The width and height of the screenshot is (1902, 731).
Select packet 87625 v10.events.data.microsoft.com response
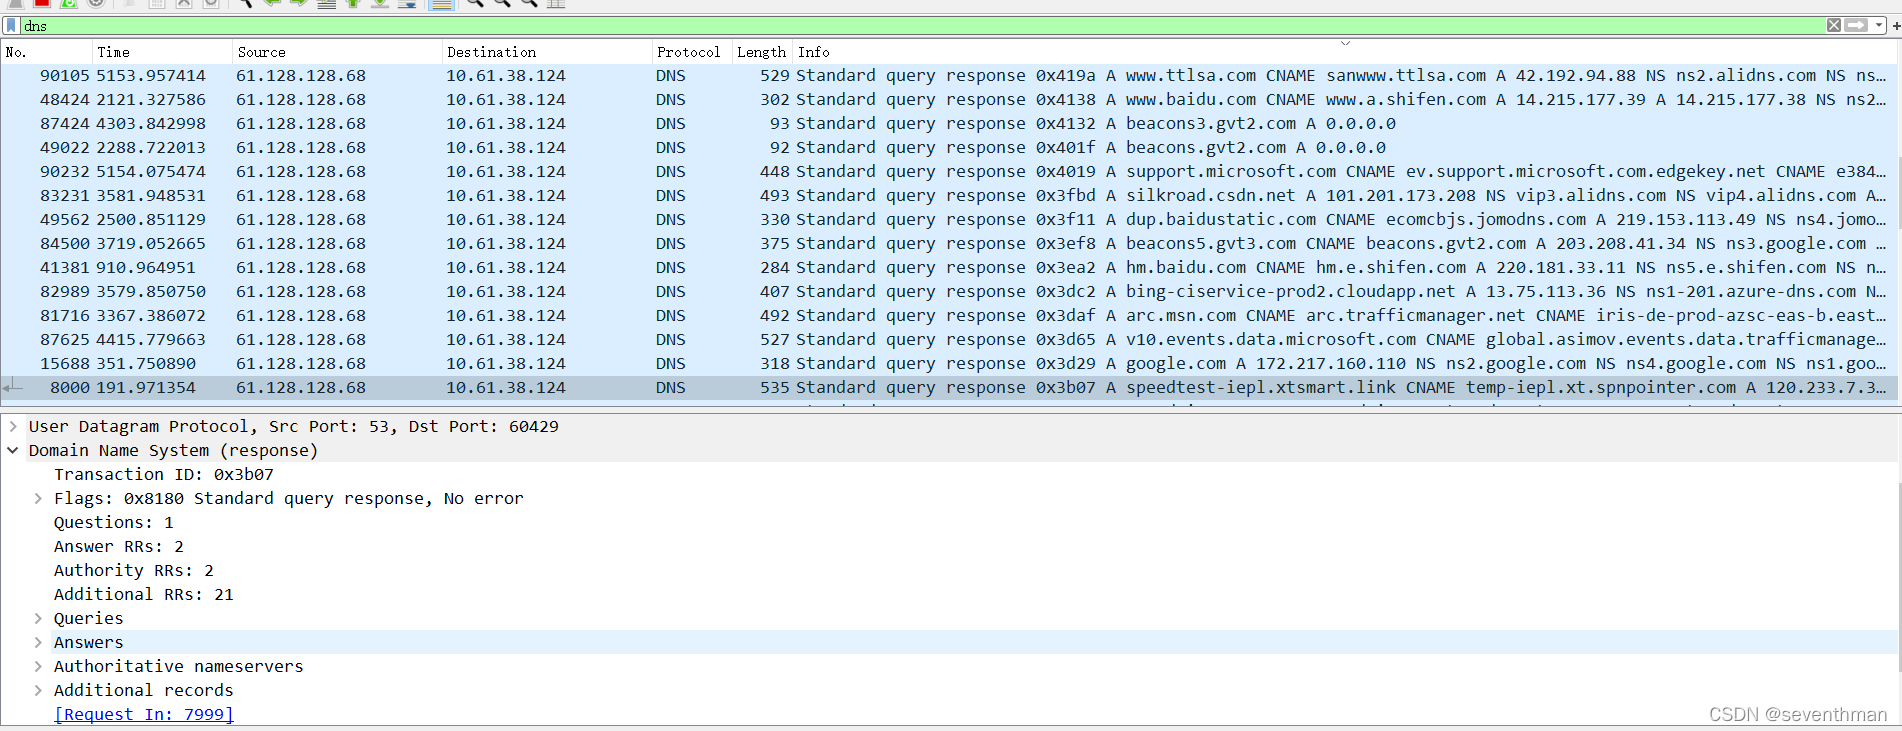point(949,340)
